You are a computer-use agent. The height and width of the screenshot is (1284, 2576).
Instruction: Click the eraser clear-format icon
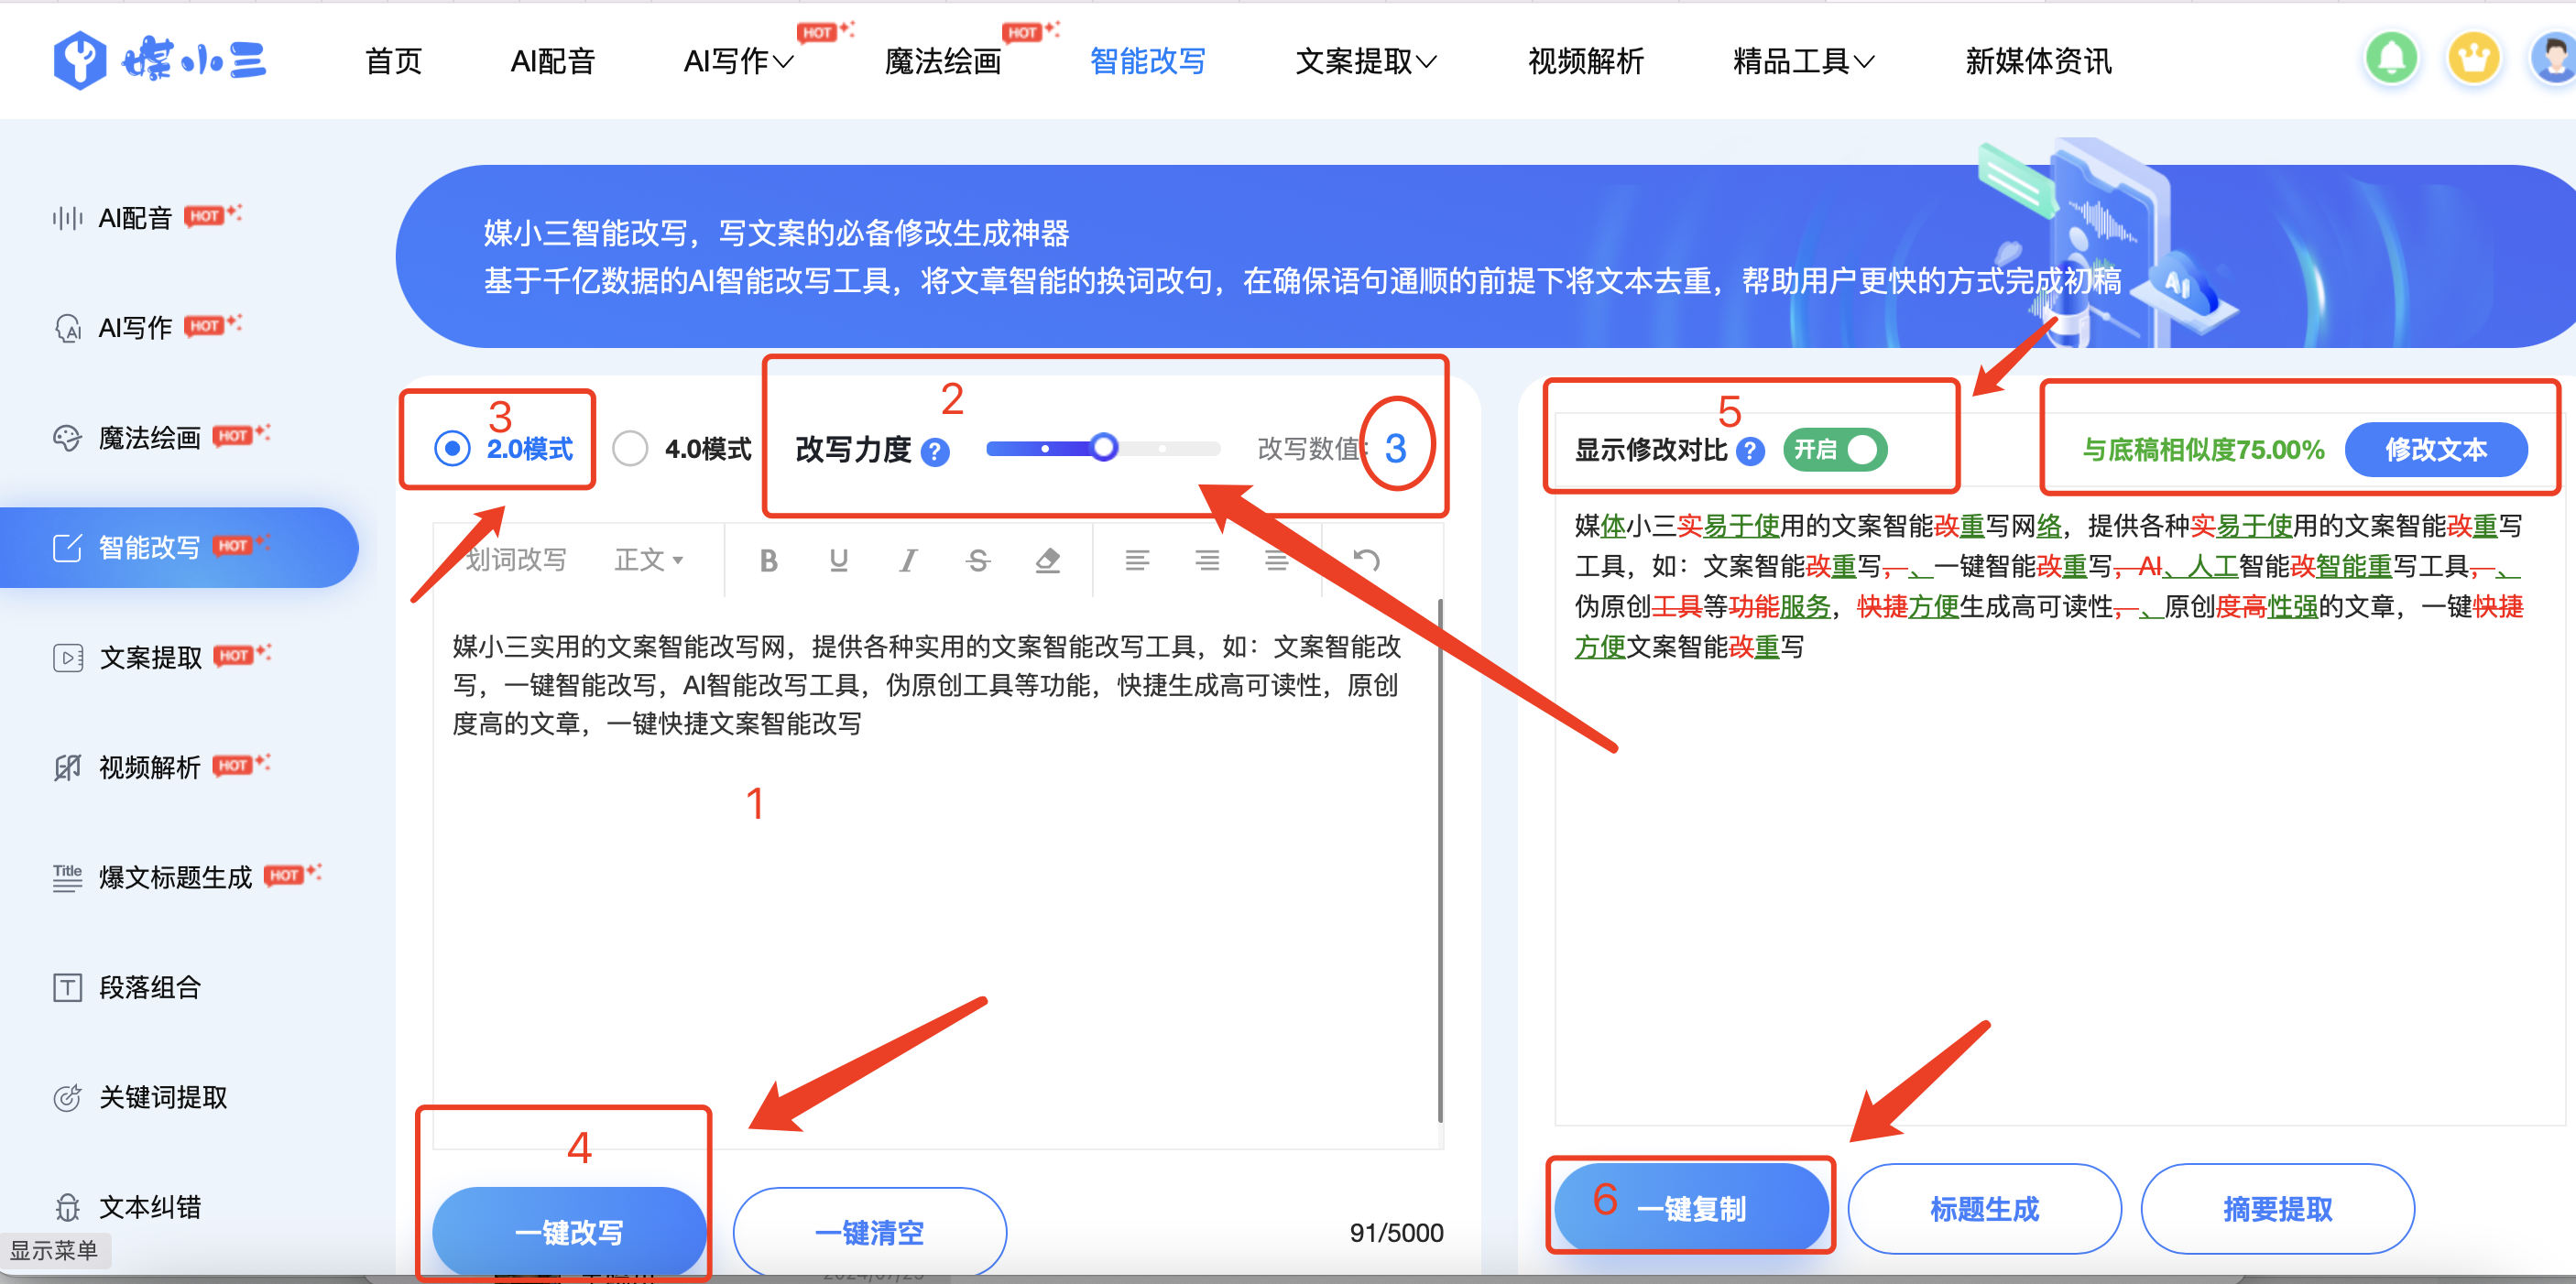(x=1047, y=561)
